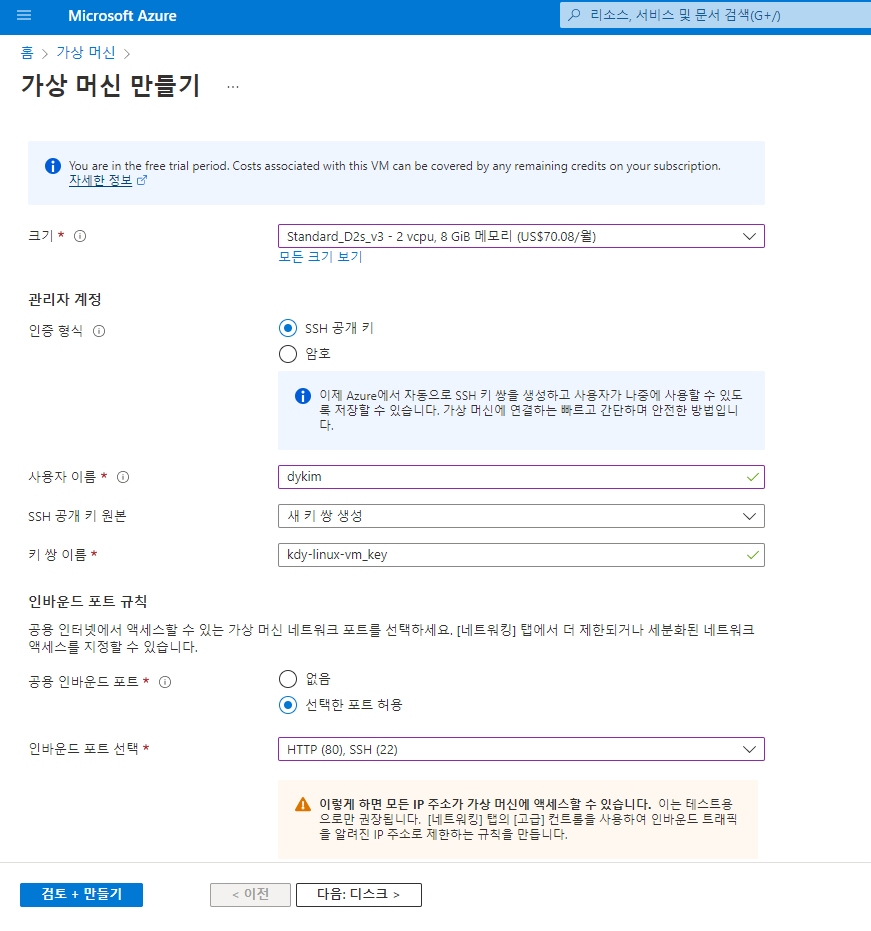This screenshot has height=931, width=871.
Task: Click green checkmark in 키 쌍 이름 field
Action: point(752,555)
